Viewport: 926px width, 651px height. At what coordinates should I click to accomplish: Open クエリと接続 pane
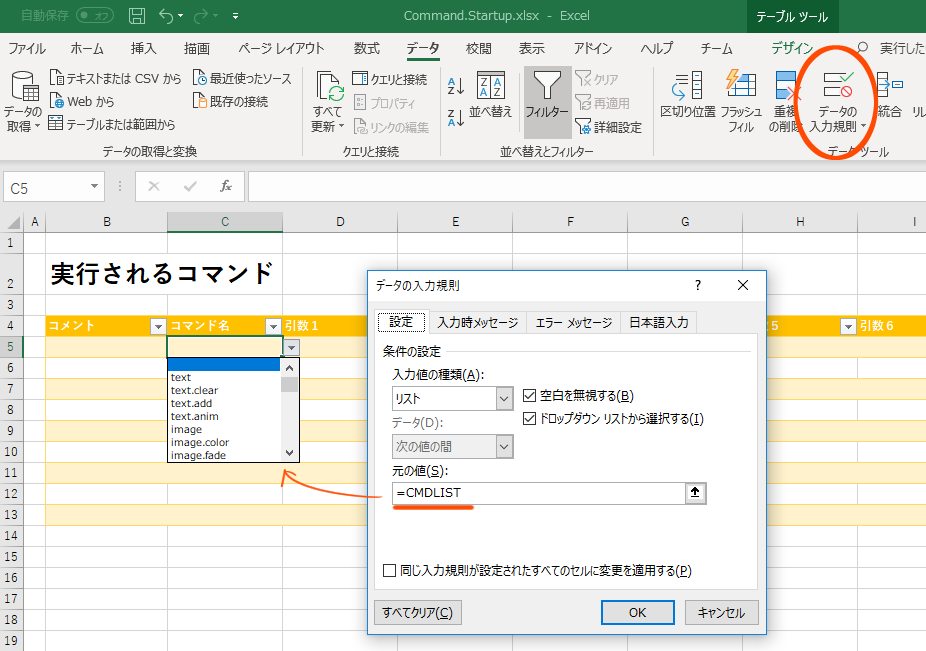390,79
